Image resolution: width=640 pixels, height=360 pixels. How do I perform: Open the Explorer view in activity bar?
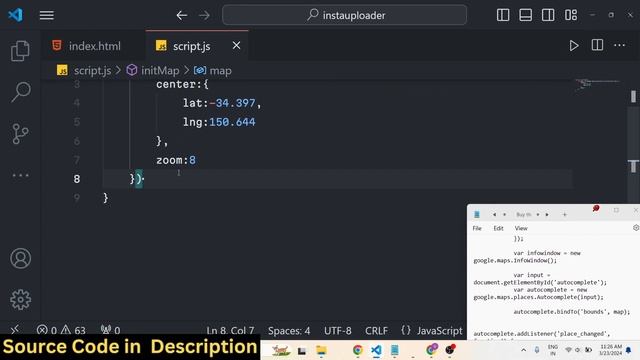pyautogui.click(x=20, y=51)
